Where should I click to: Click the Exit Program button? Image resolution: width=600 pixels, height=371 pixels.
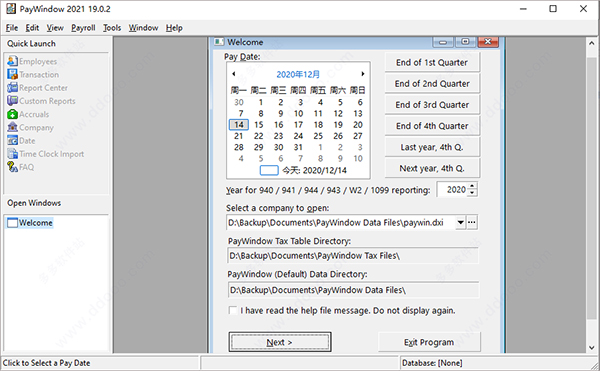pyautogui.click(x=429, y=342)
